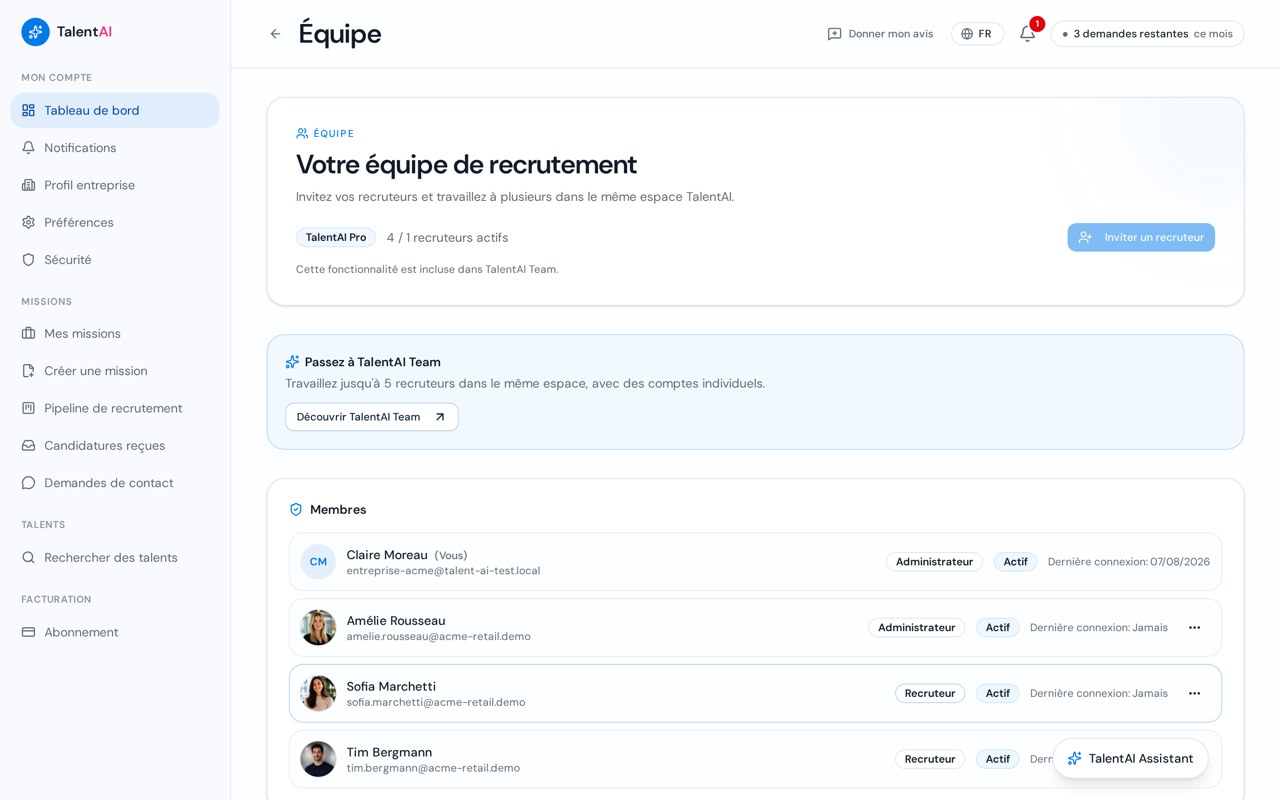Open Profil entreprise page
This screenshot has width=1280, height=800.
(x=115, y=185)
